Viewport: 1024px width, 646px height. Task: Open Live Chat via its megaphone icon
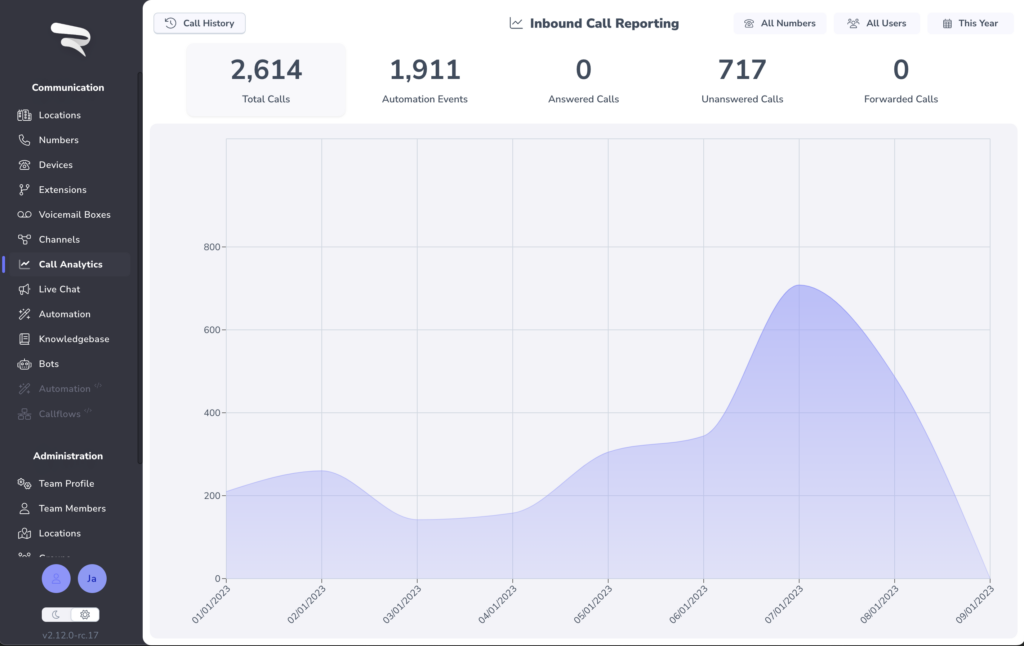point(24,289)
